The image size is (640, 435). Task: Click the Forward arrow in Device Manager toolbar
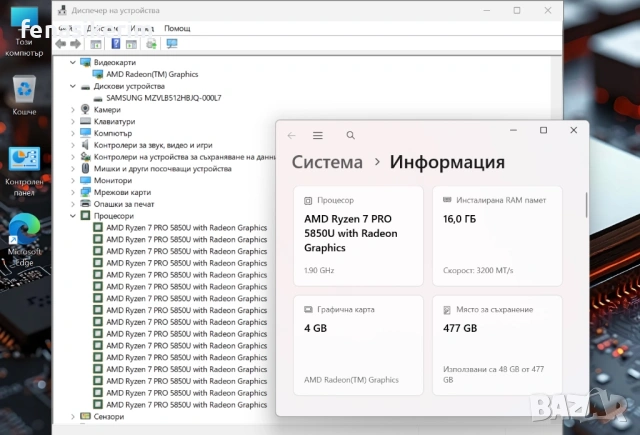(76, 44)
